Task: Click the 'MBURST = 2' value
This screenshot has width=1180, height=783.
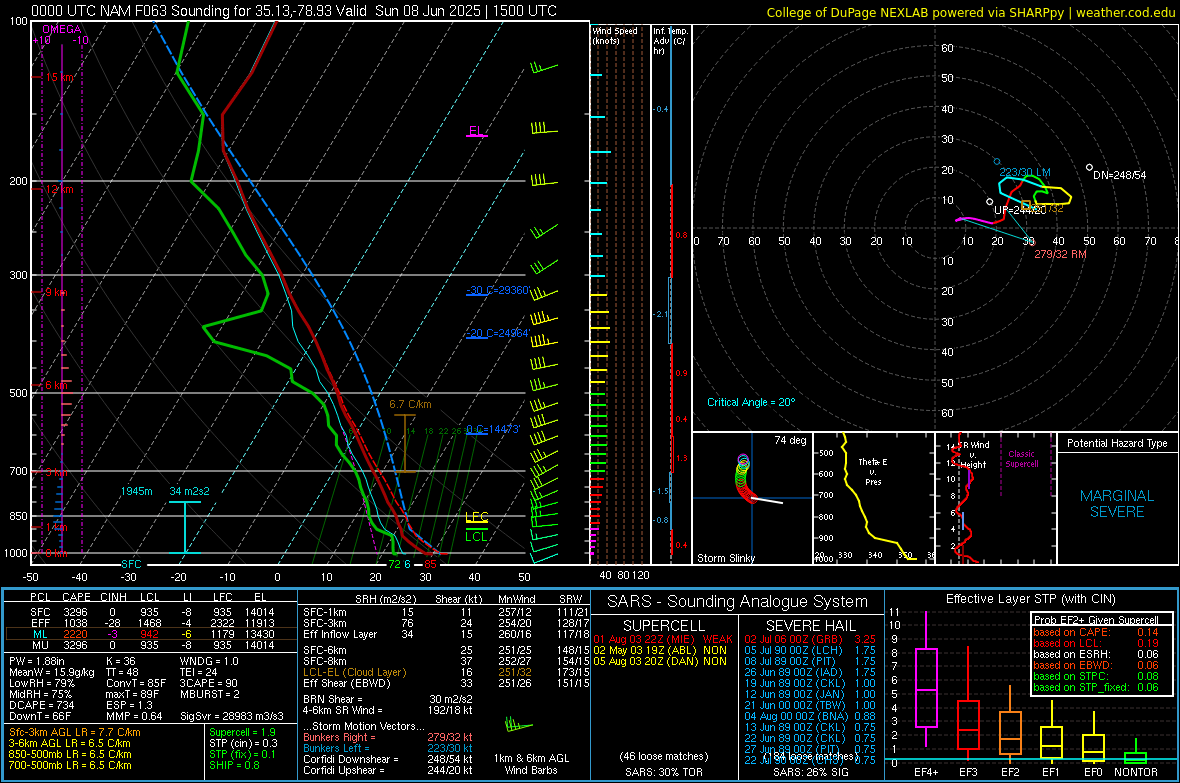Action: click(x=209, y=694)
